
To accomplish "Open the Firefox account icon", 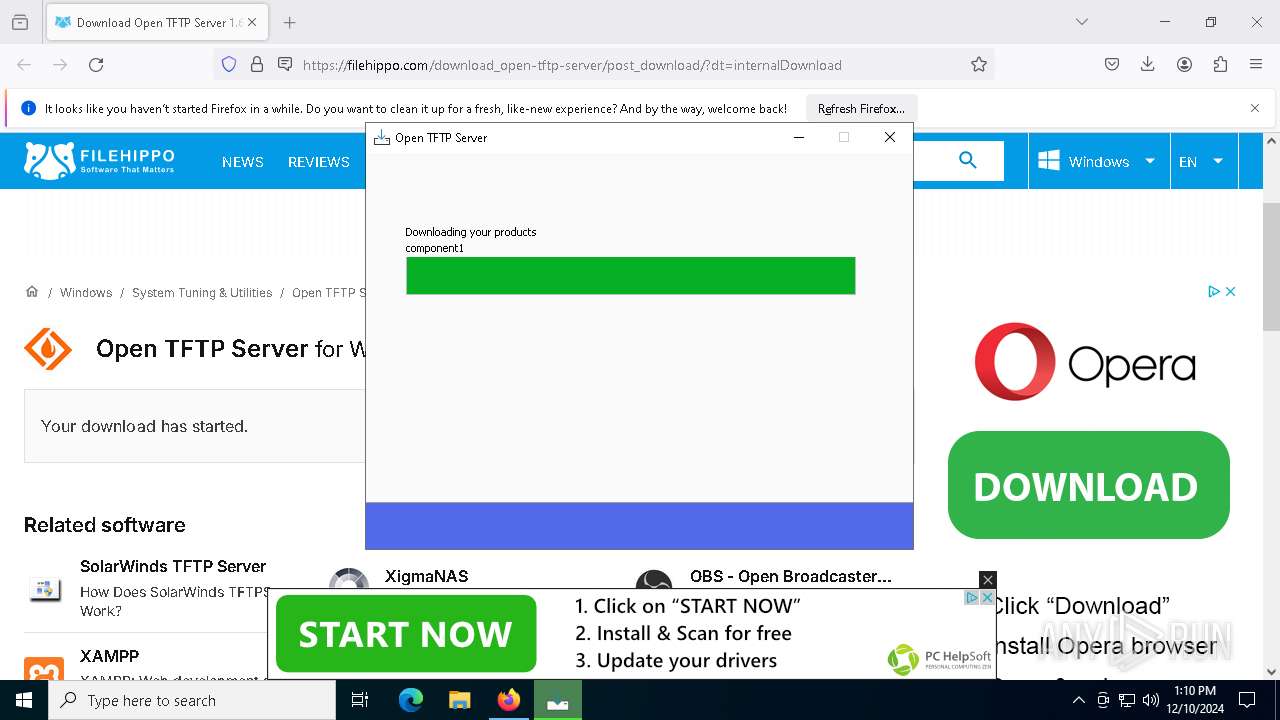I will point(1184,65).
